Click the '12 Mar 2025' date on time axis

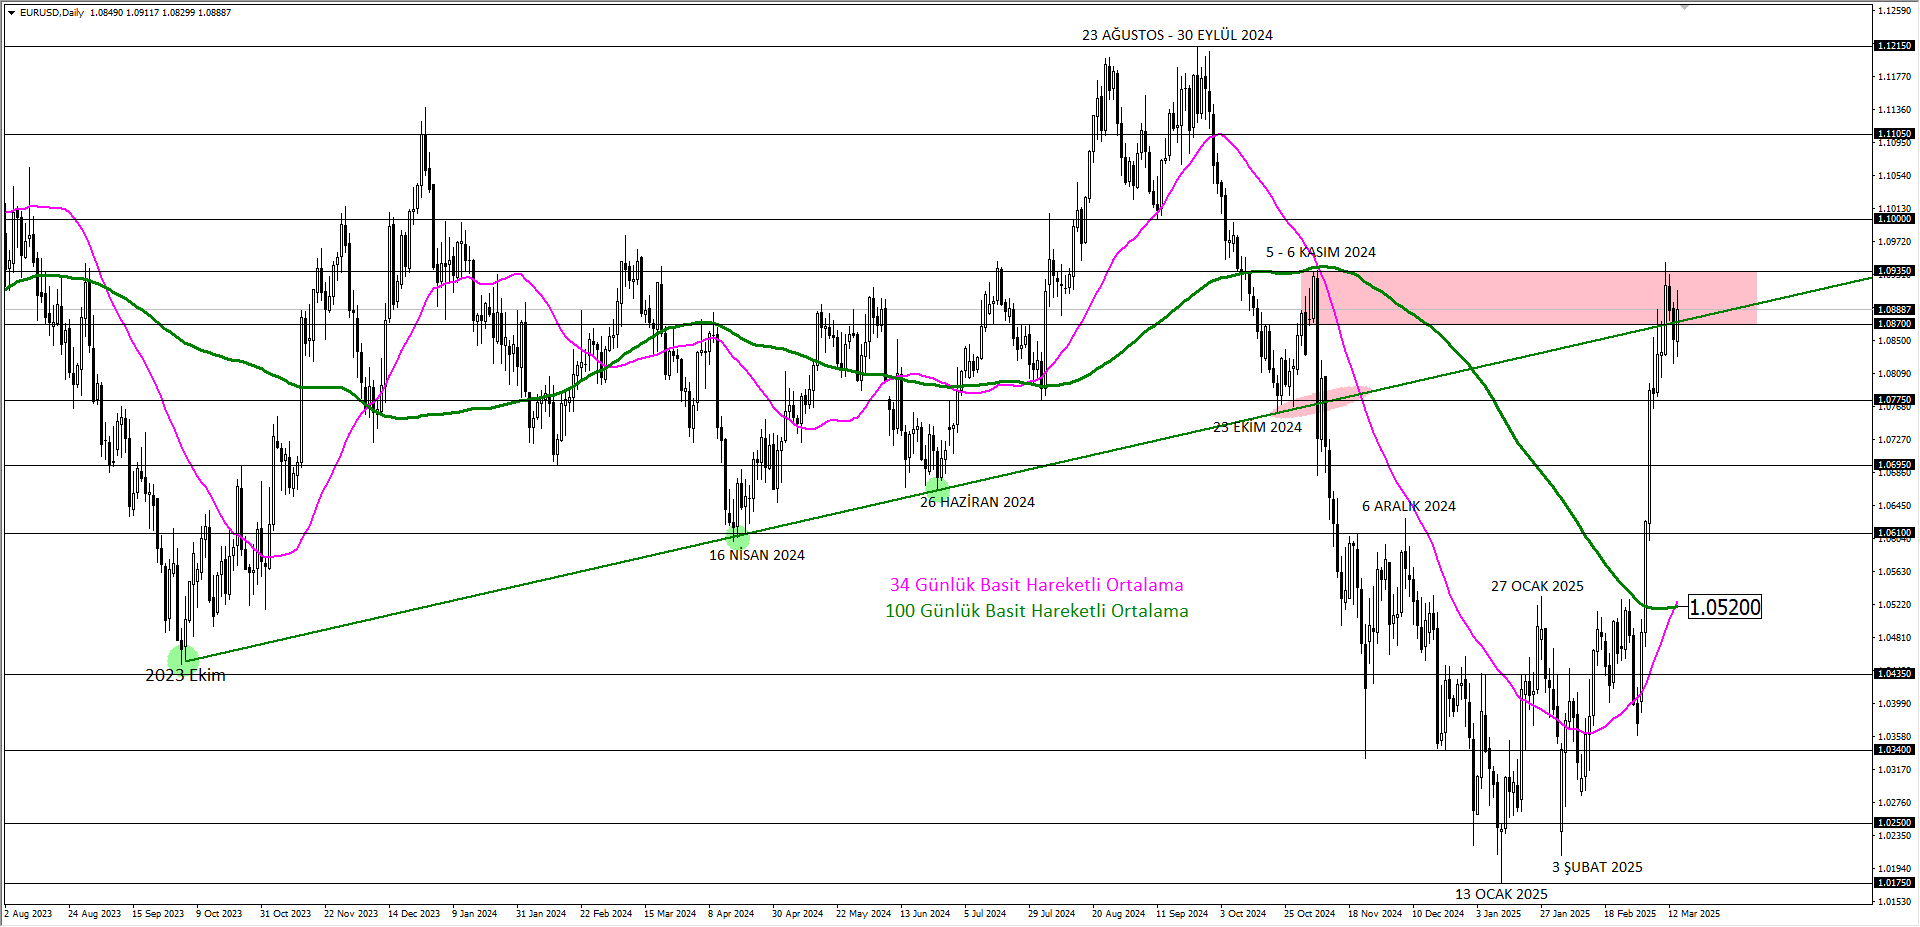1694,914
